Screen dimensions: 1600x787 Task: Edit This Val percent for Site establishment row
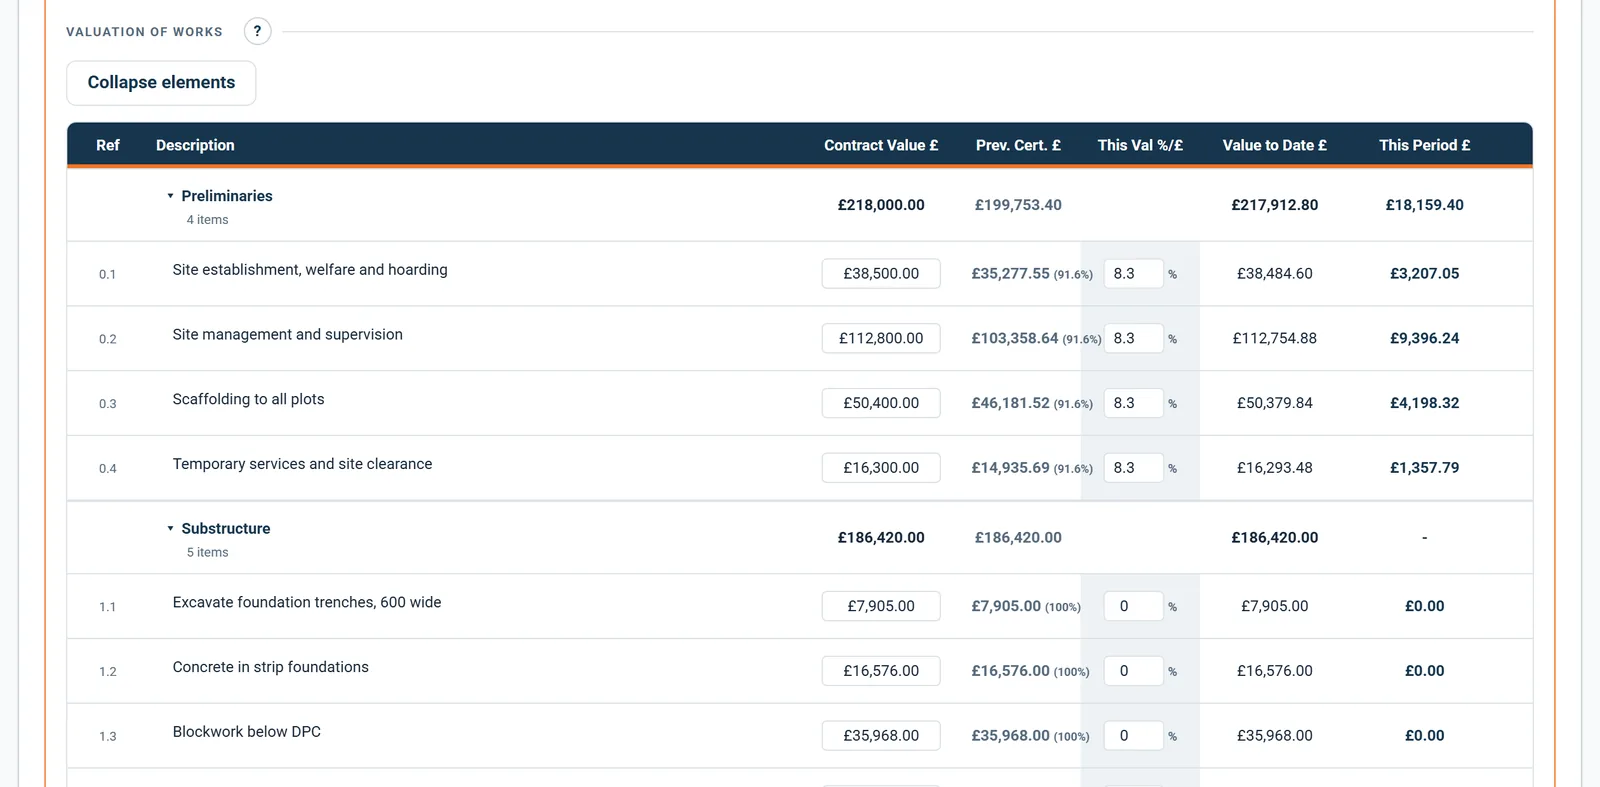[1133, 273]
